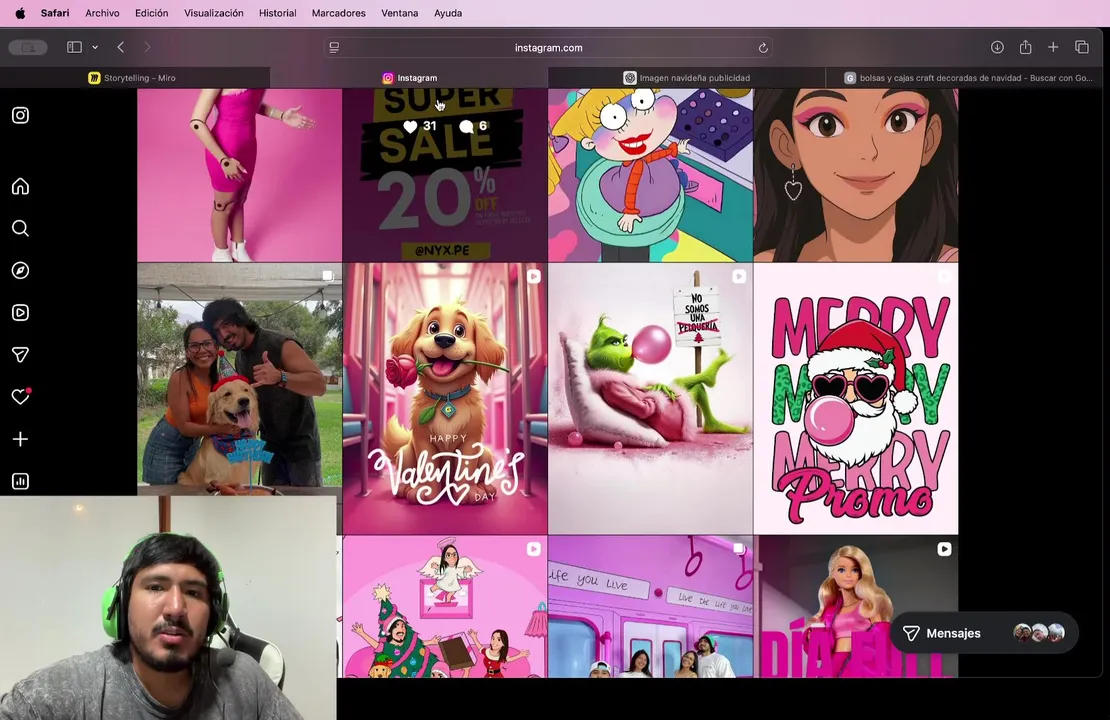Expand the sidebar tab group chevron
Viewport: 1110px width, 720px height.
95,47
